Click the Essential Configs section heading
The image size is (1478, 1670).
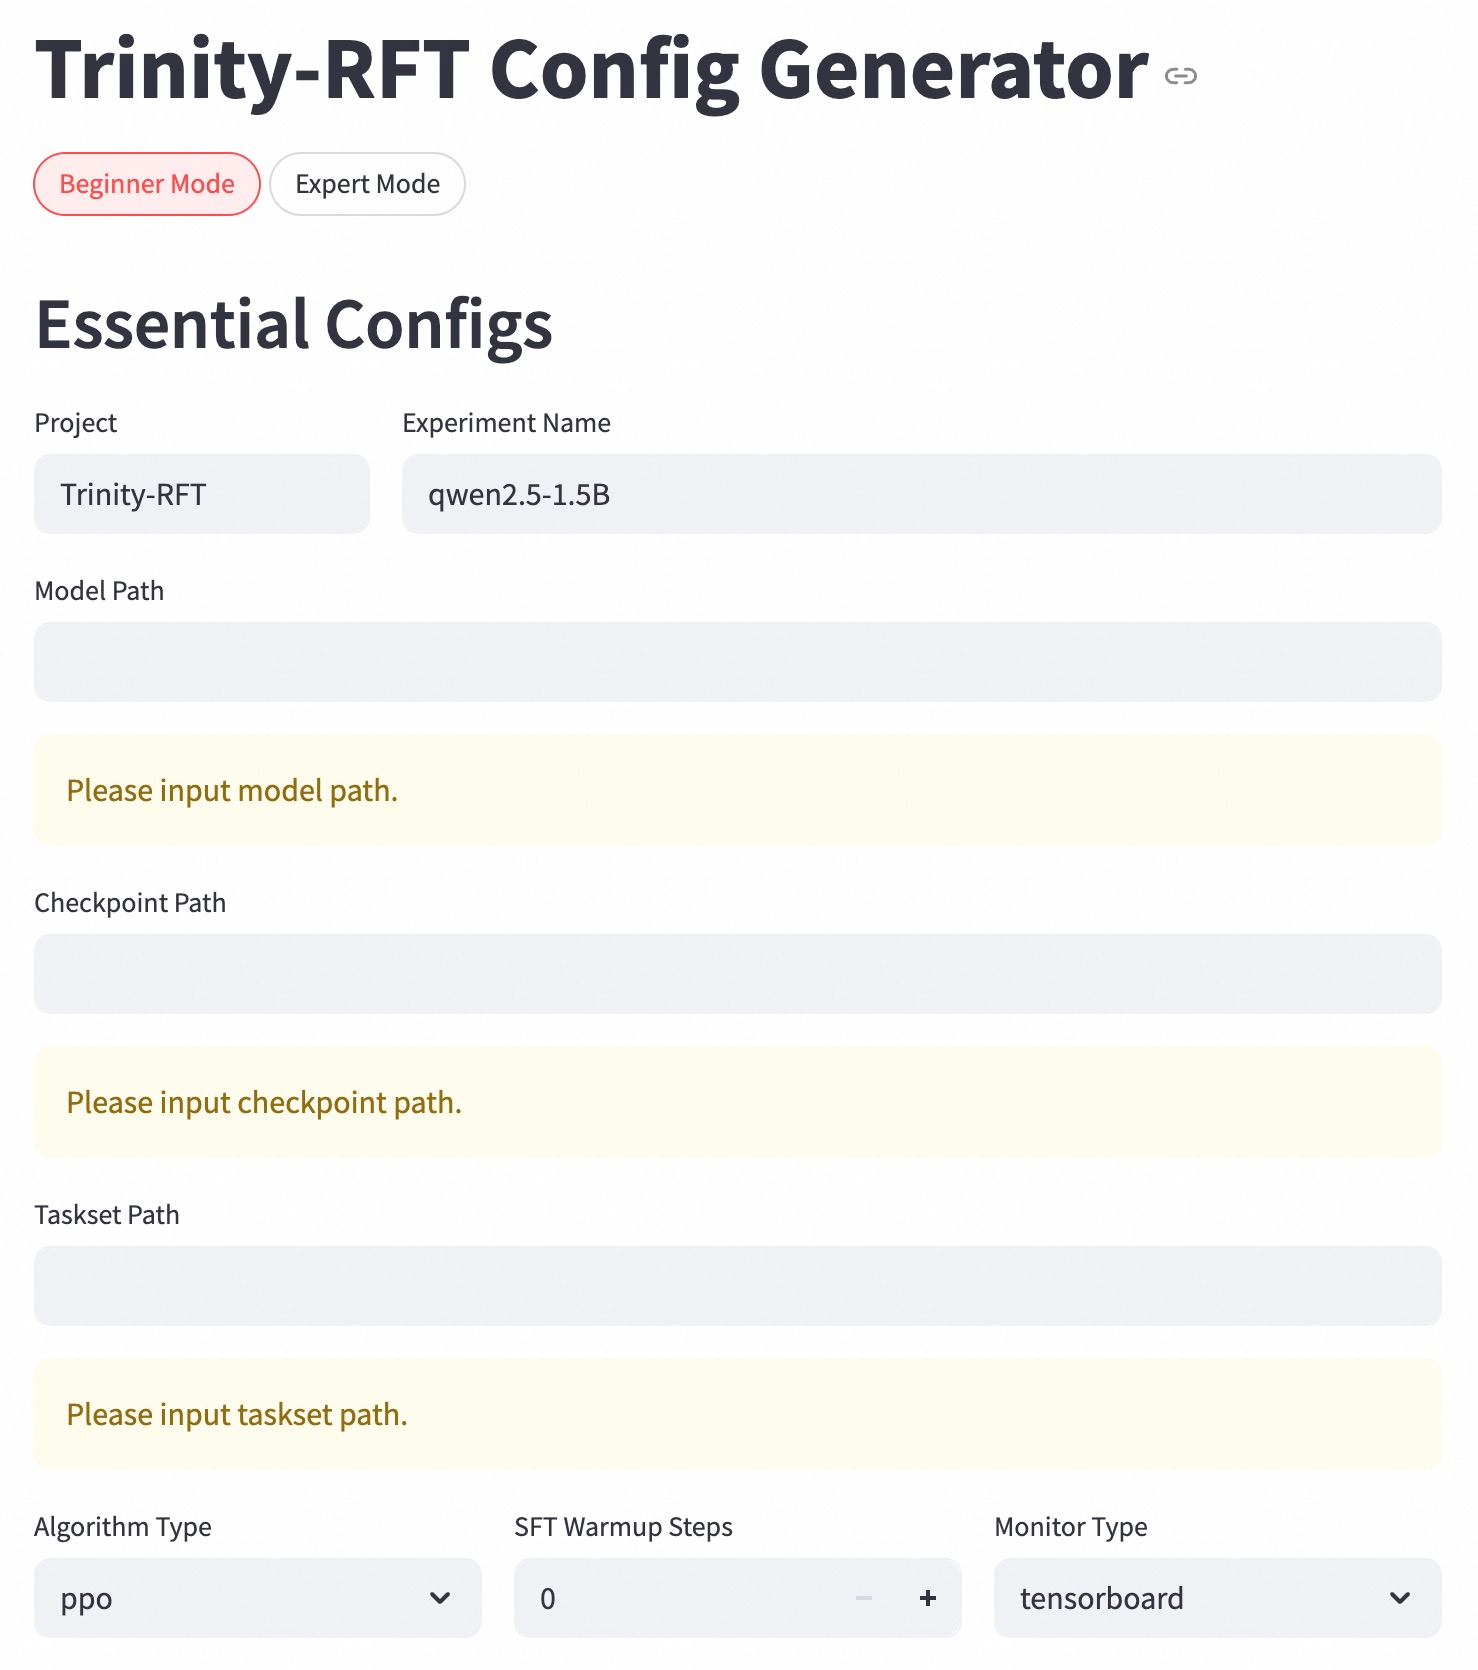294,325
